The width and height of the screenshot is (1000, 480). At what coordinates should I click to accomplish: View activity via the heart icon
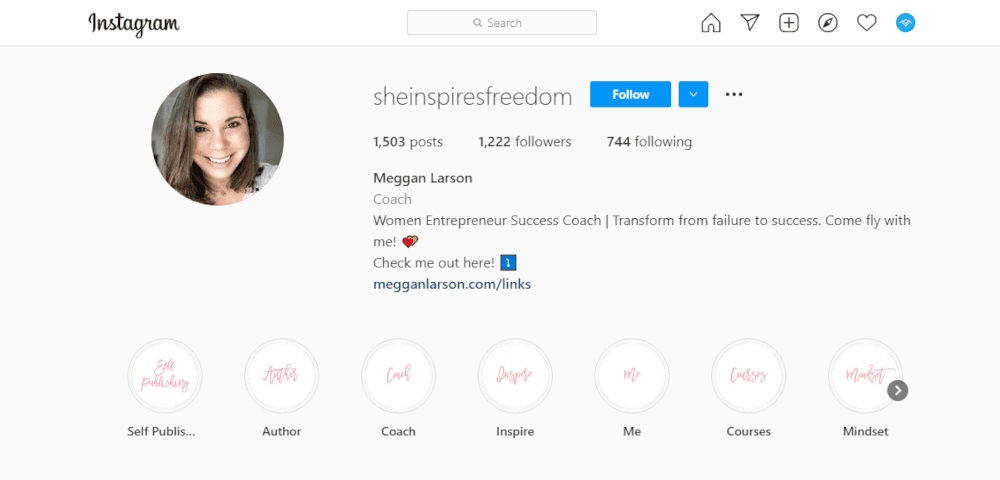coord(866,23)
